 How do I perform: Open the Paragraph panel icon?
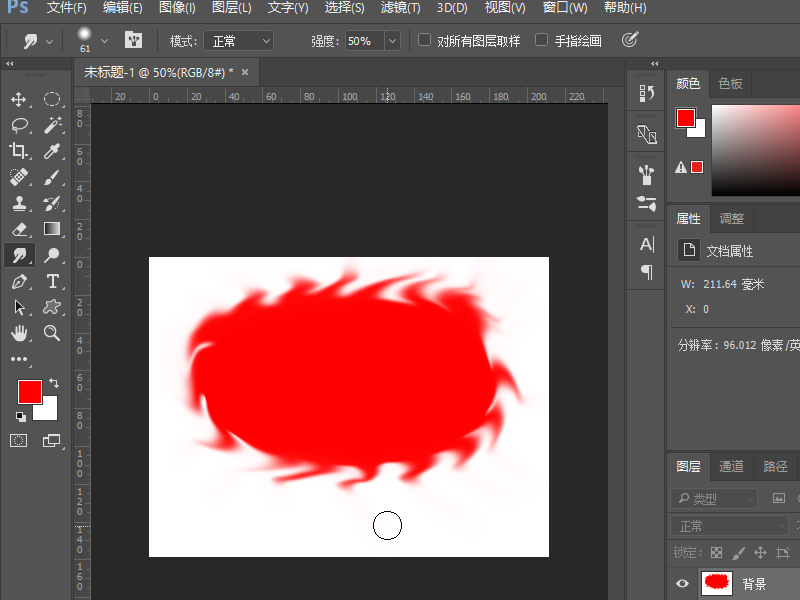(646, 272)
